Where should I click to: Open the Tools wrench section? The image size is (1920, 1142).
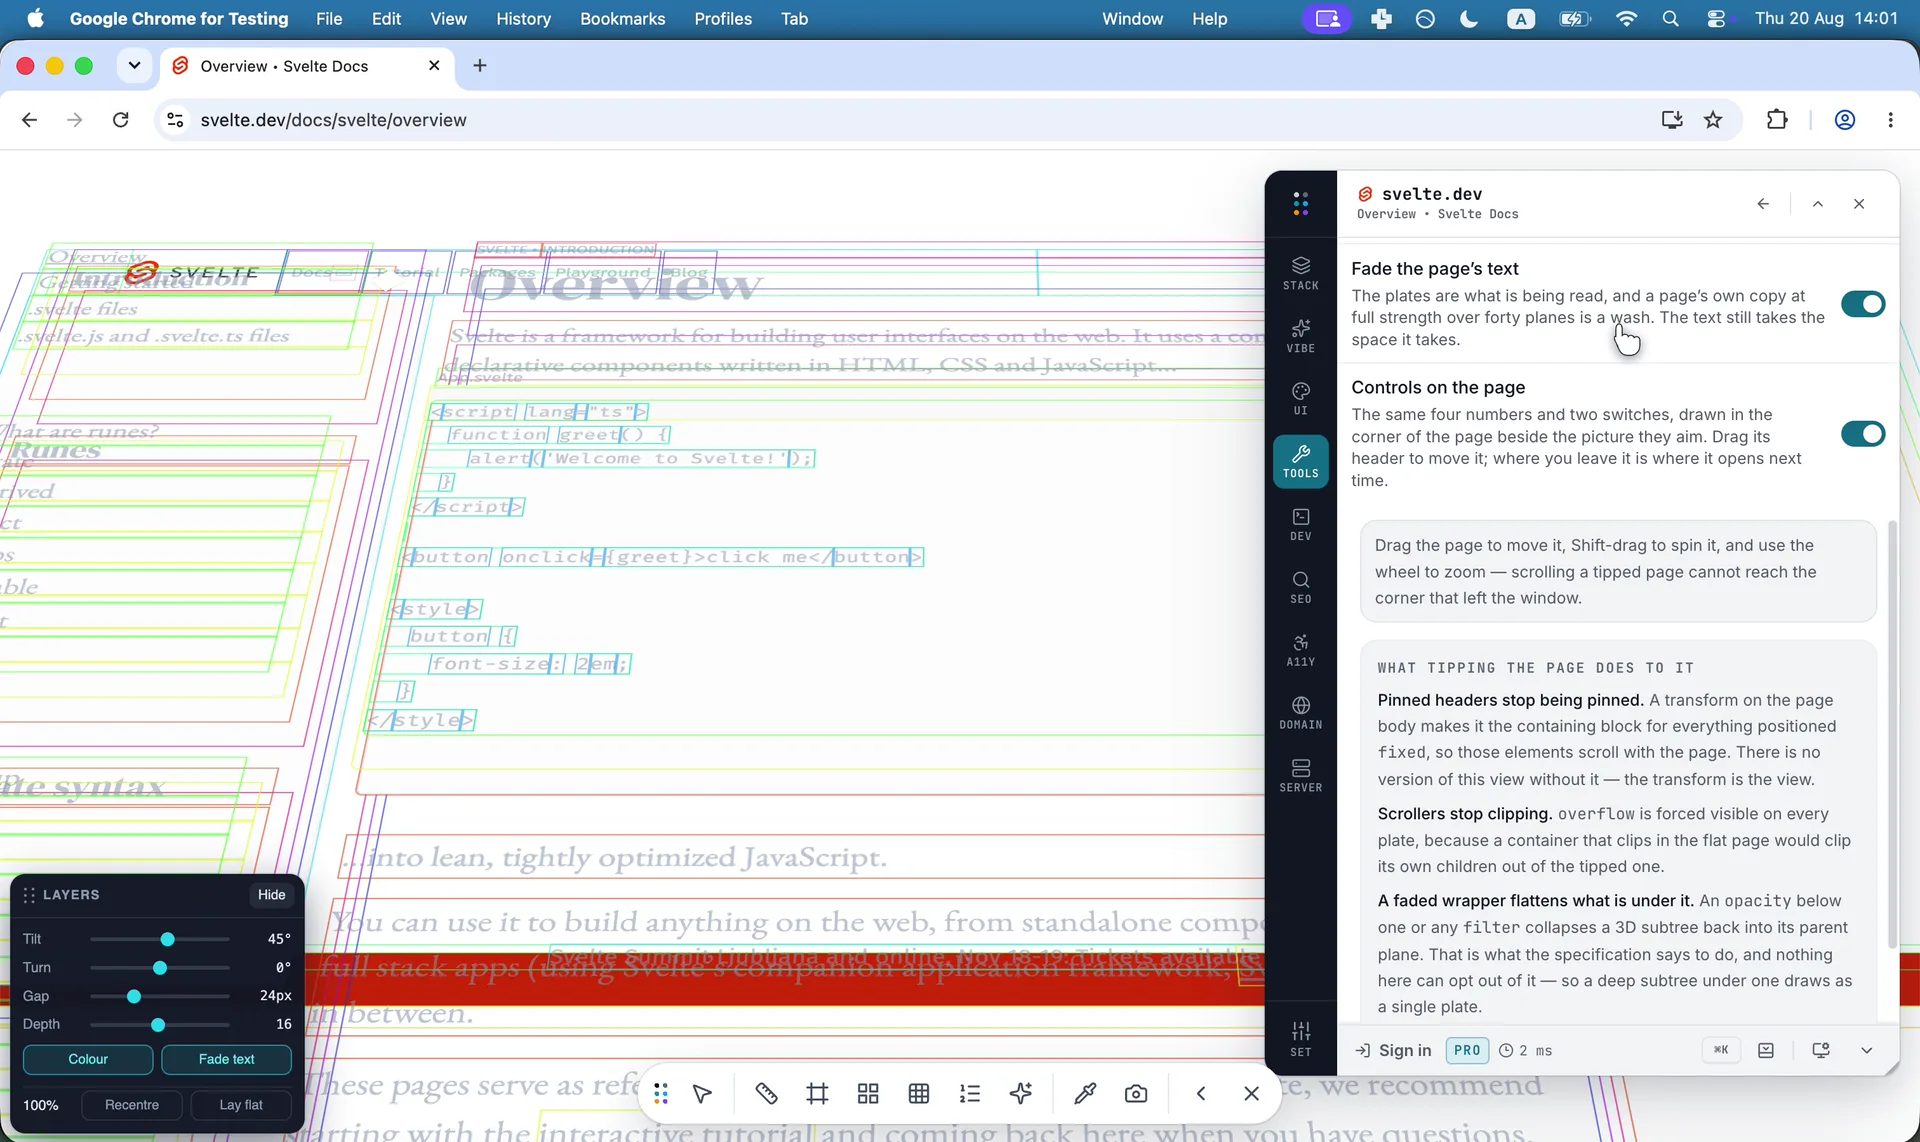pos(1300,461)
